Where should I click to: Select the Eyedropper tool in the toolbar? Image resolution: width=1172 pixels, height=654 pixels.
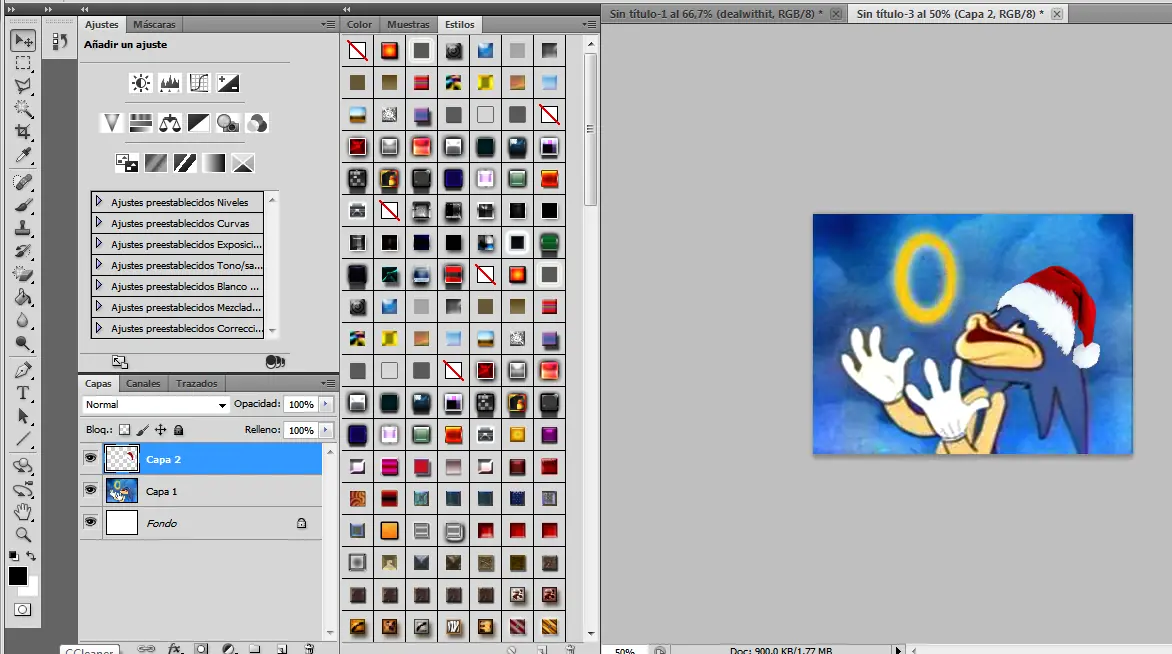coord(23,155)
